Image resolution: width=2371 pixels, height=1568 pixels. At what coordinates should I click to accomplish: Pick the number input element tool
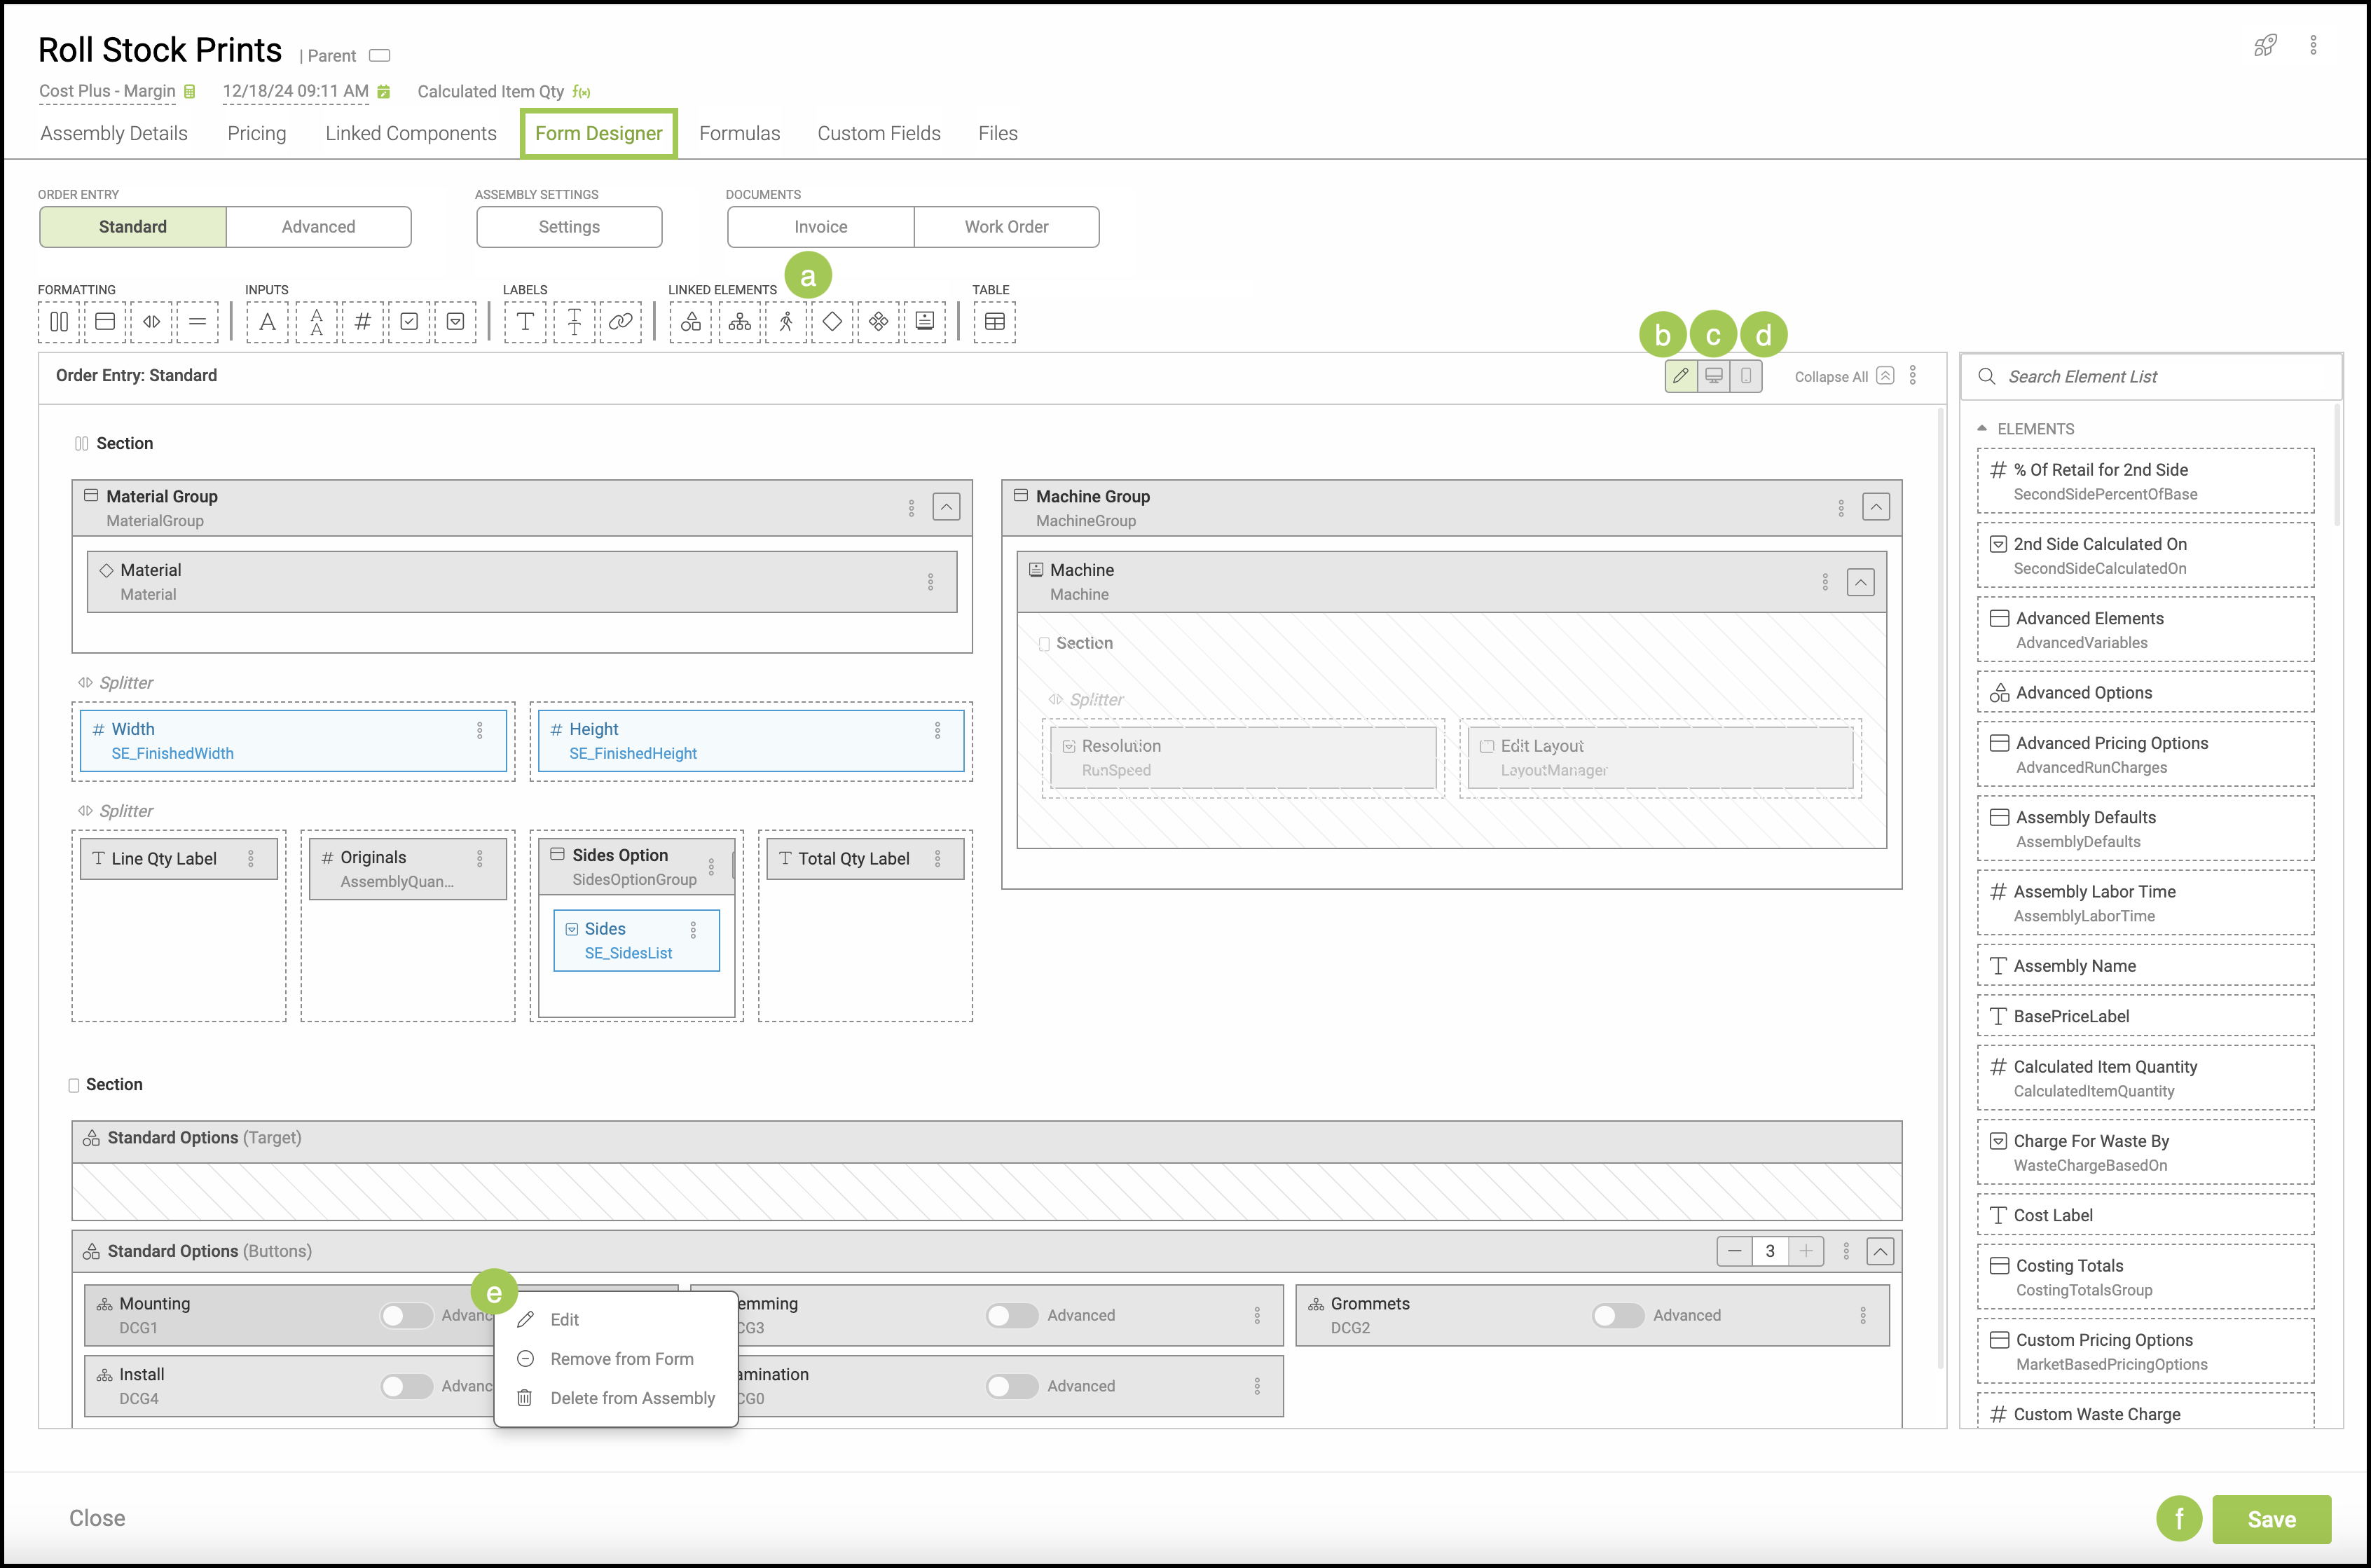pyautogui.click(x=363, y=322)
